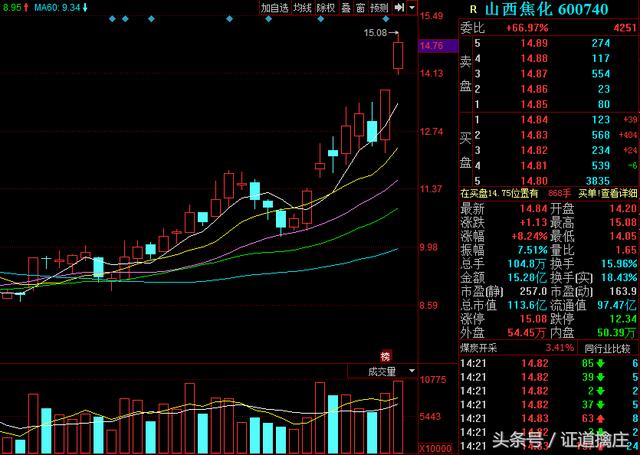
Task: Select sell level 4 price 14.88
Action: [534, 58]
